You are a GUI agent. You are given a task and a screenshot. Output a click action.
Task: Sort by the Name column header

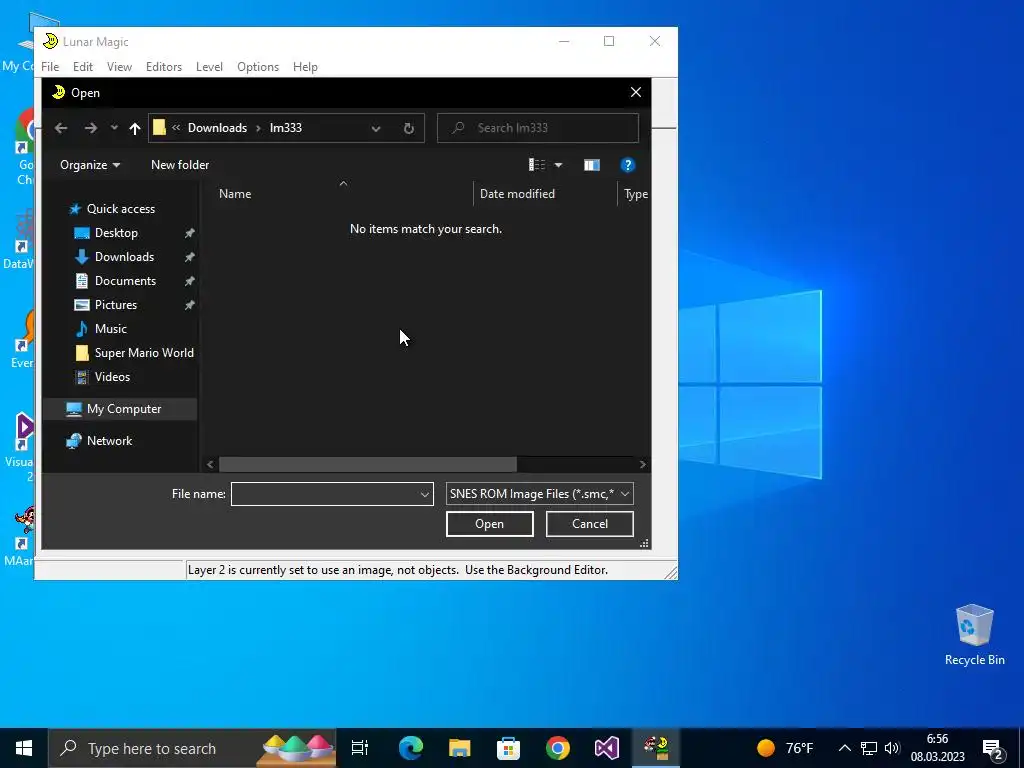pyautogui.click(x=235, y=194)
